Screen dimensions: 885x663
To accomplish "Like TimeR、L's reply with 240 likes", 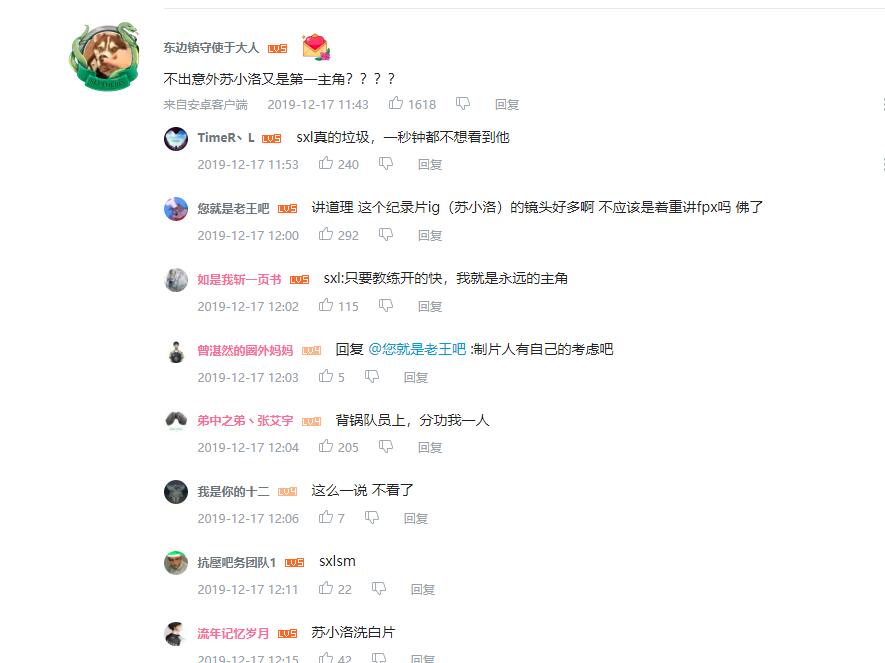I will [x=326, y=164].
